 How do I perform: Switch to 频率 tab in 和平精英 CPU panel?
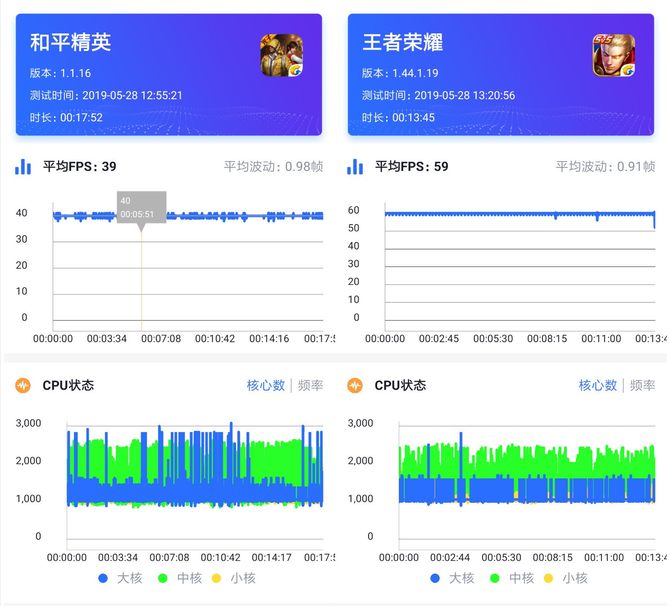coord(310,385)
